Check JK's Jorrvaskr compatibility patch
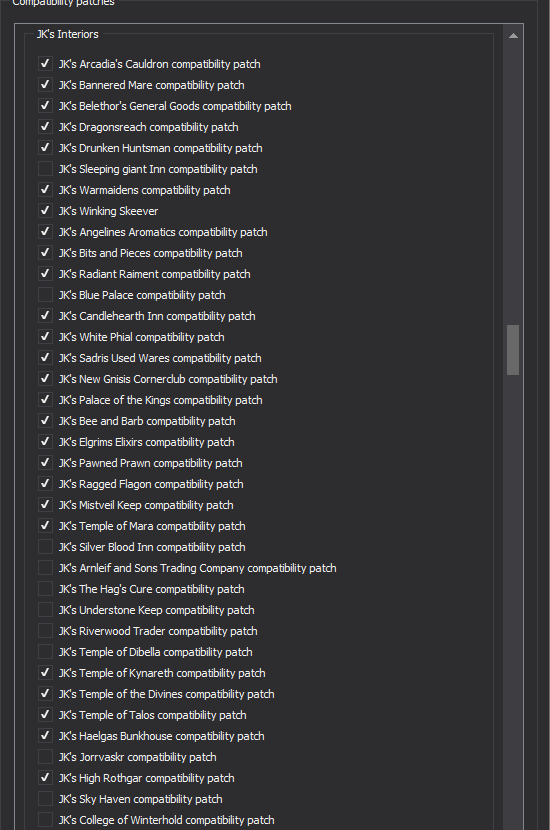 (x=46, y=757)
